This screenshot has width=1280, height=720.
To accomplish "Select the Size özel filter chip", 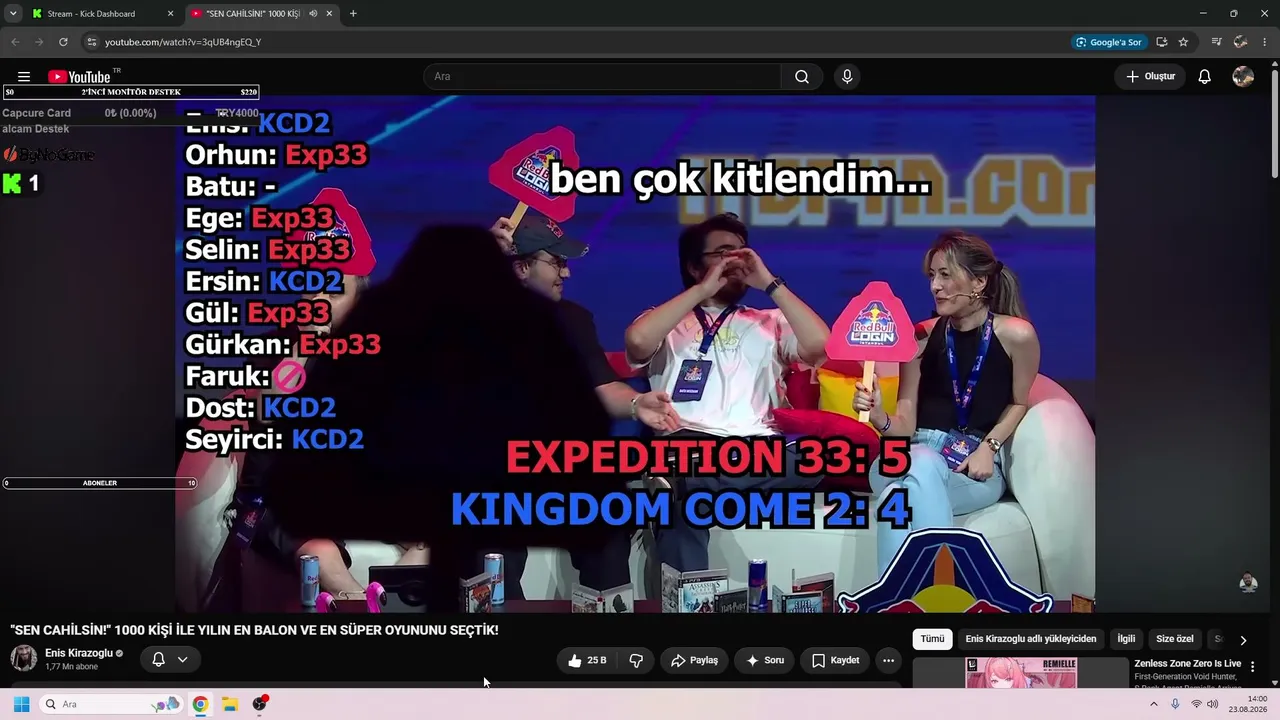I will tap(1175, 639).
